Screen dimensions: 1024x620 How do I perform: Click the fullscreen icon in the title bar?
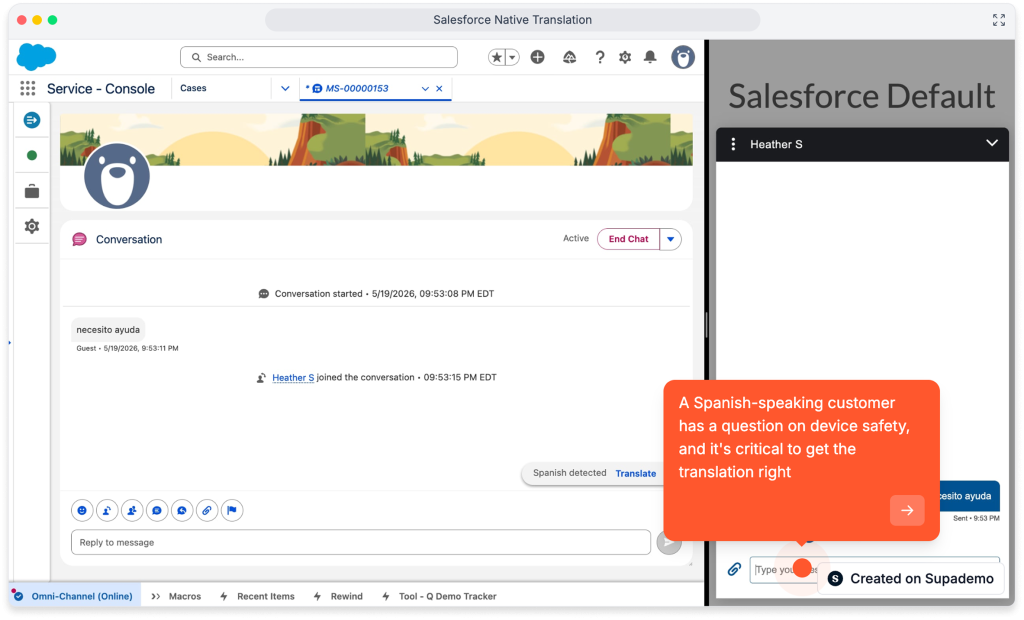[x=999, y=20]
